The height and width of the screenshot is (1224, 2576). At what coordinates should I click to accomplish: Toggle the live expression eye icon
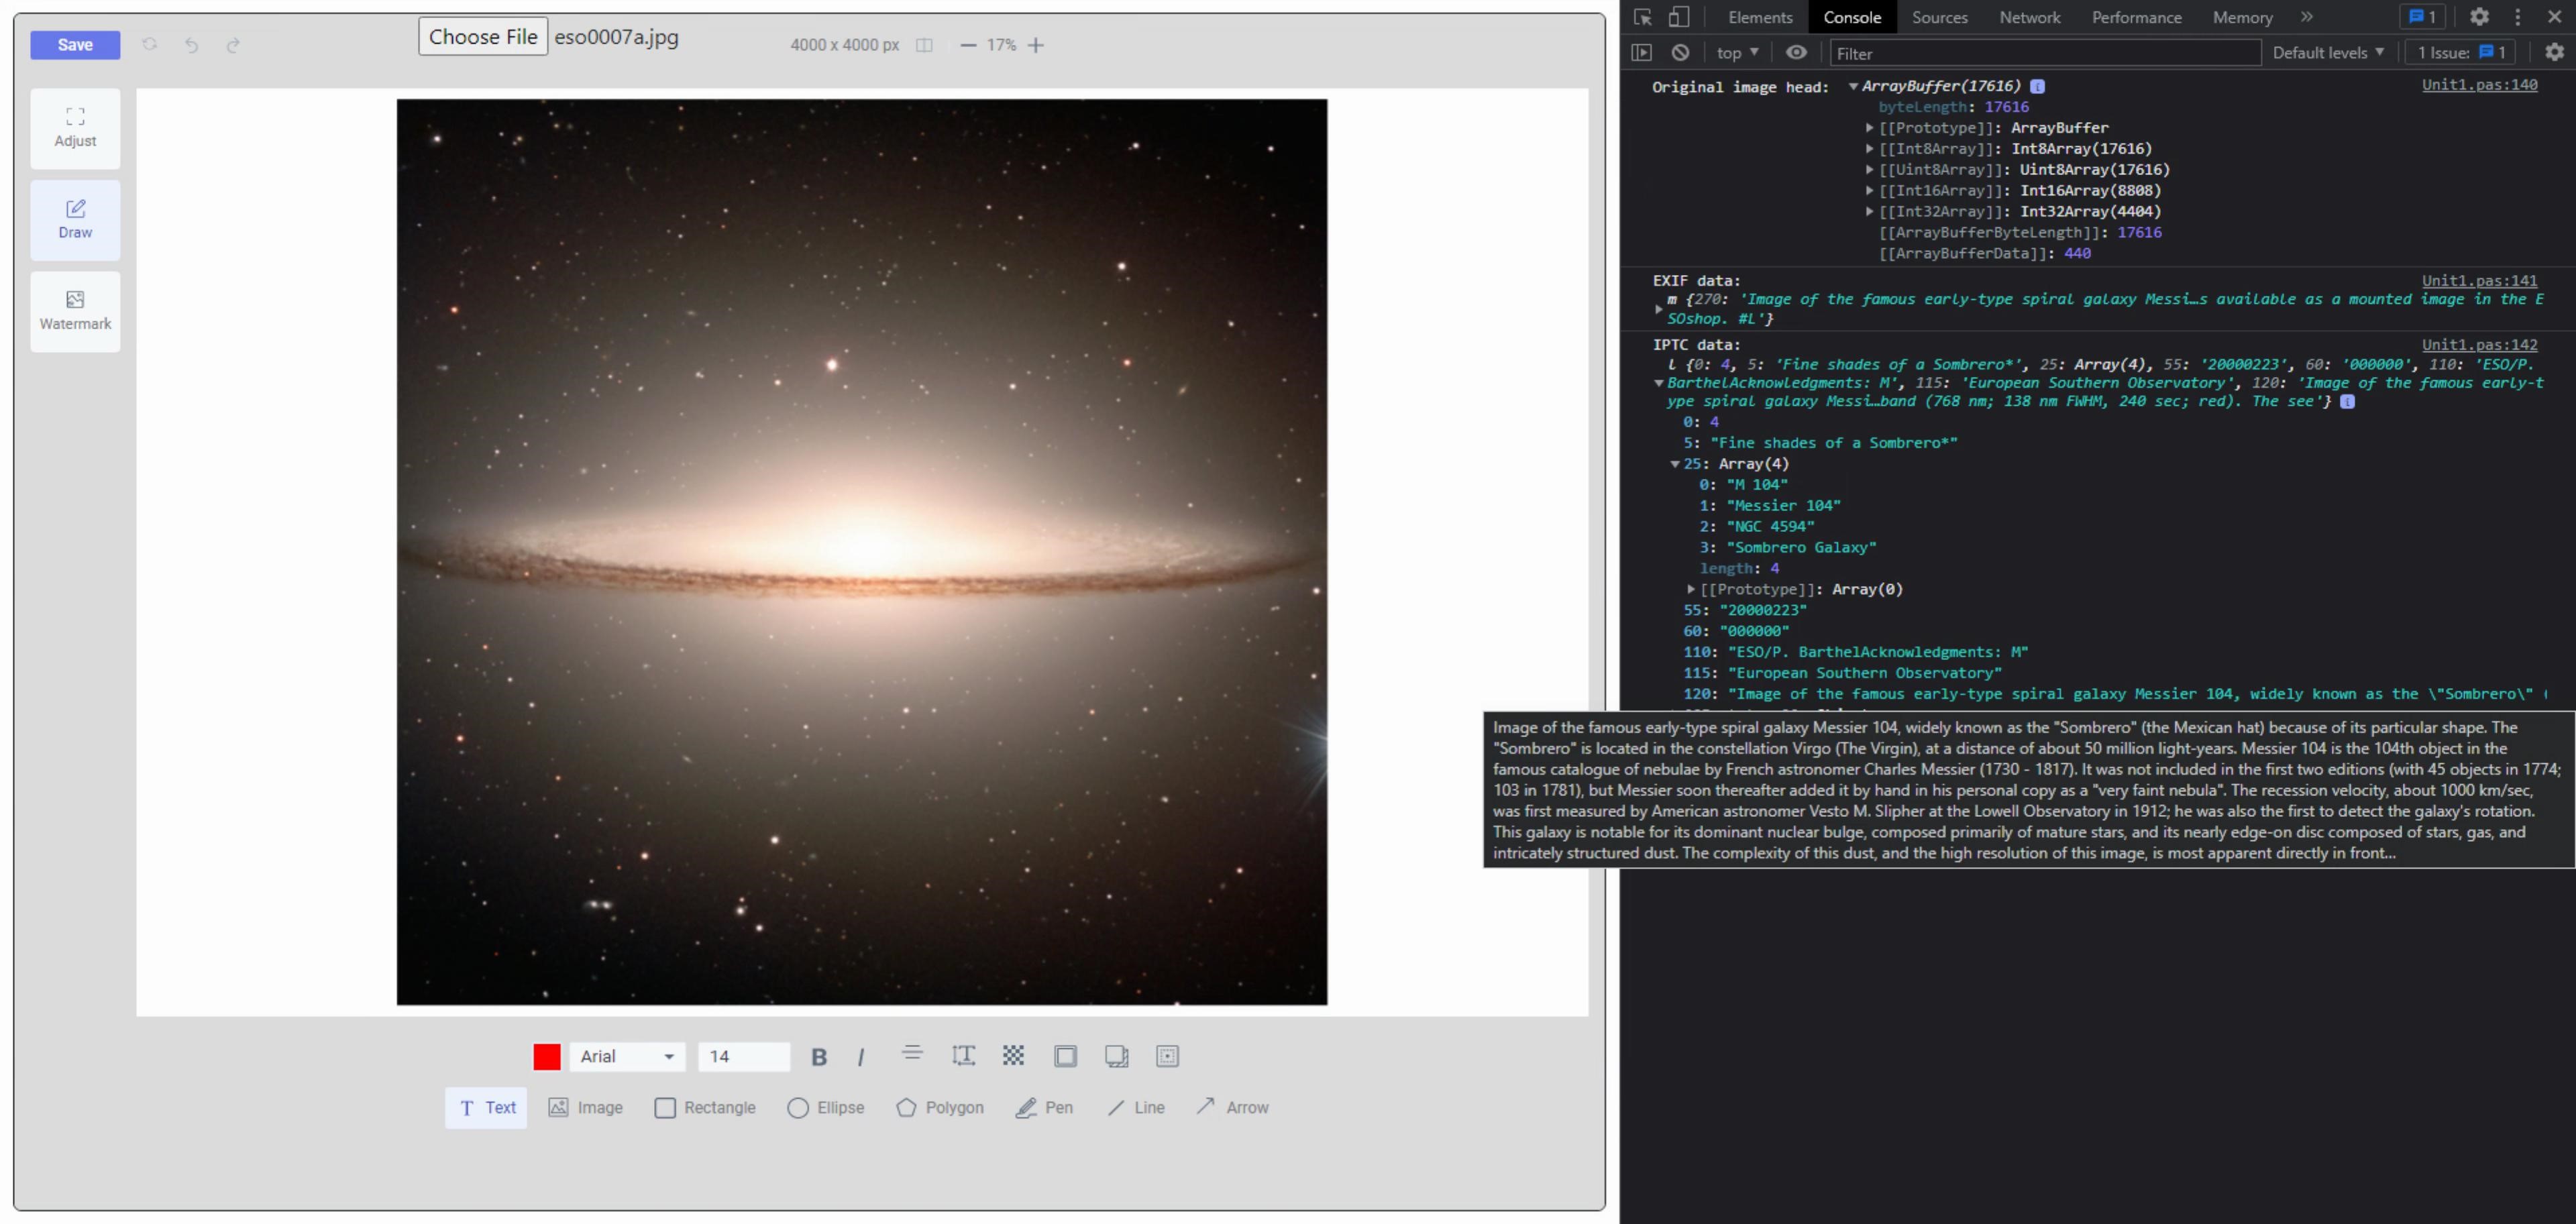1796,53
